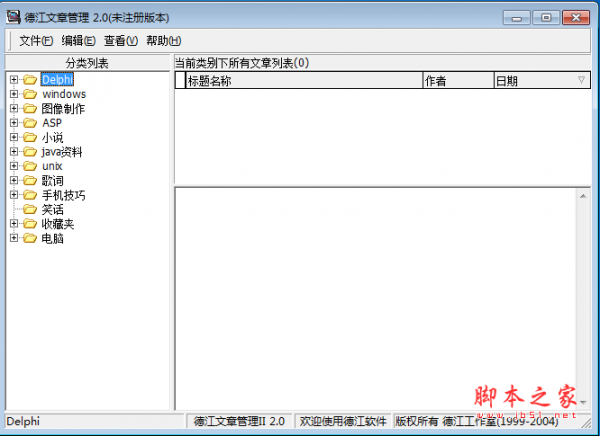Click the 小说 folder icon
600x436 pixels.
pyautogui.click(x=30, y=137)
